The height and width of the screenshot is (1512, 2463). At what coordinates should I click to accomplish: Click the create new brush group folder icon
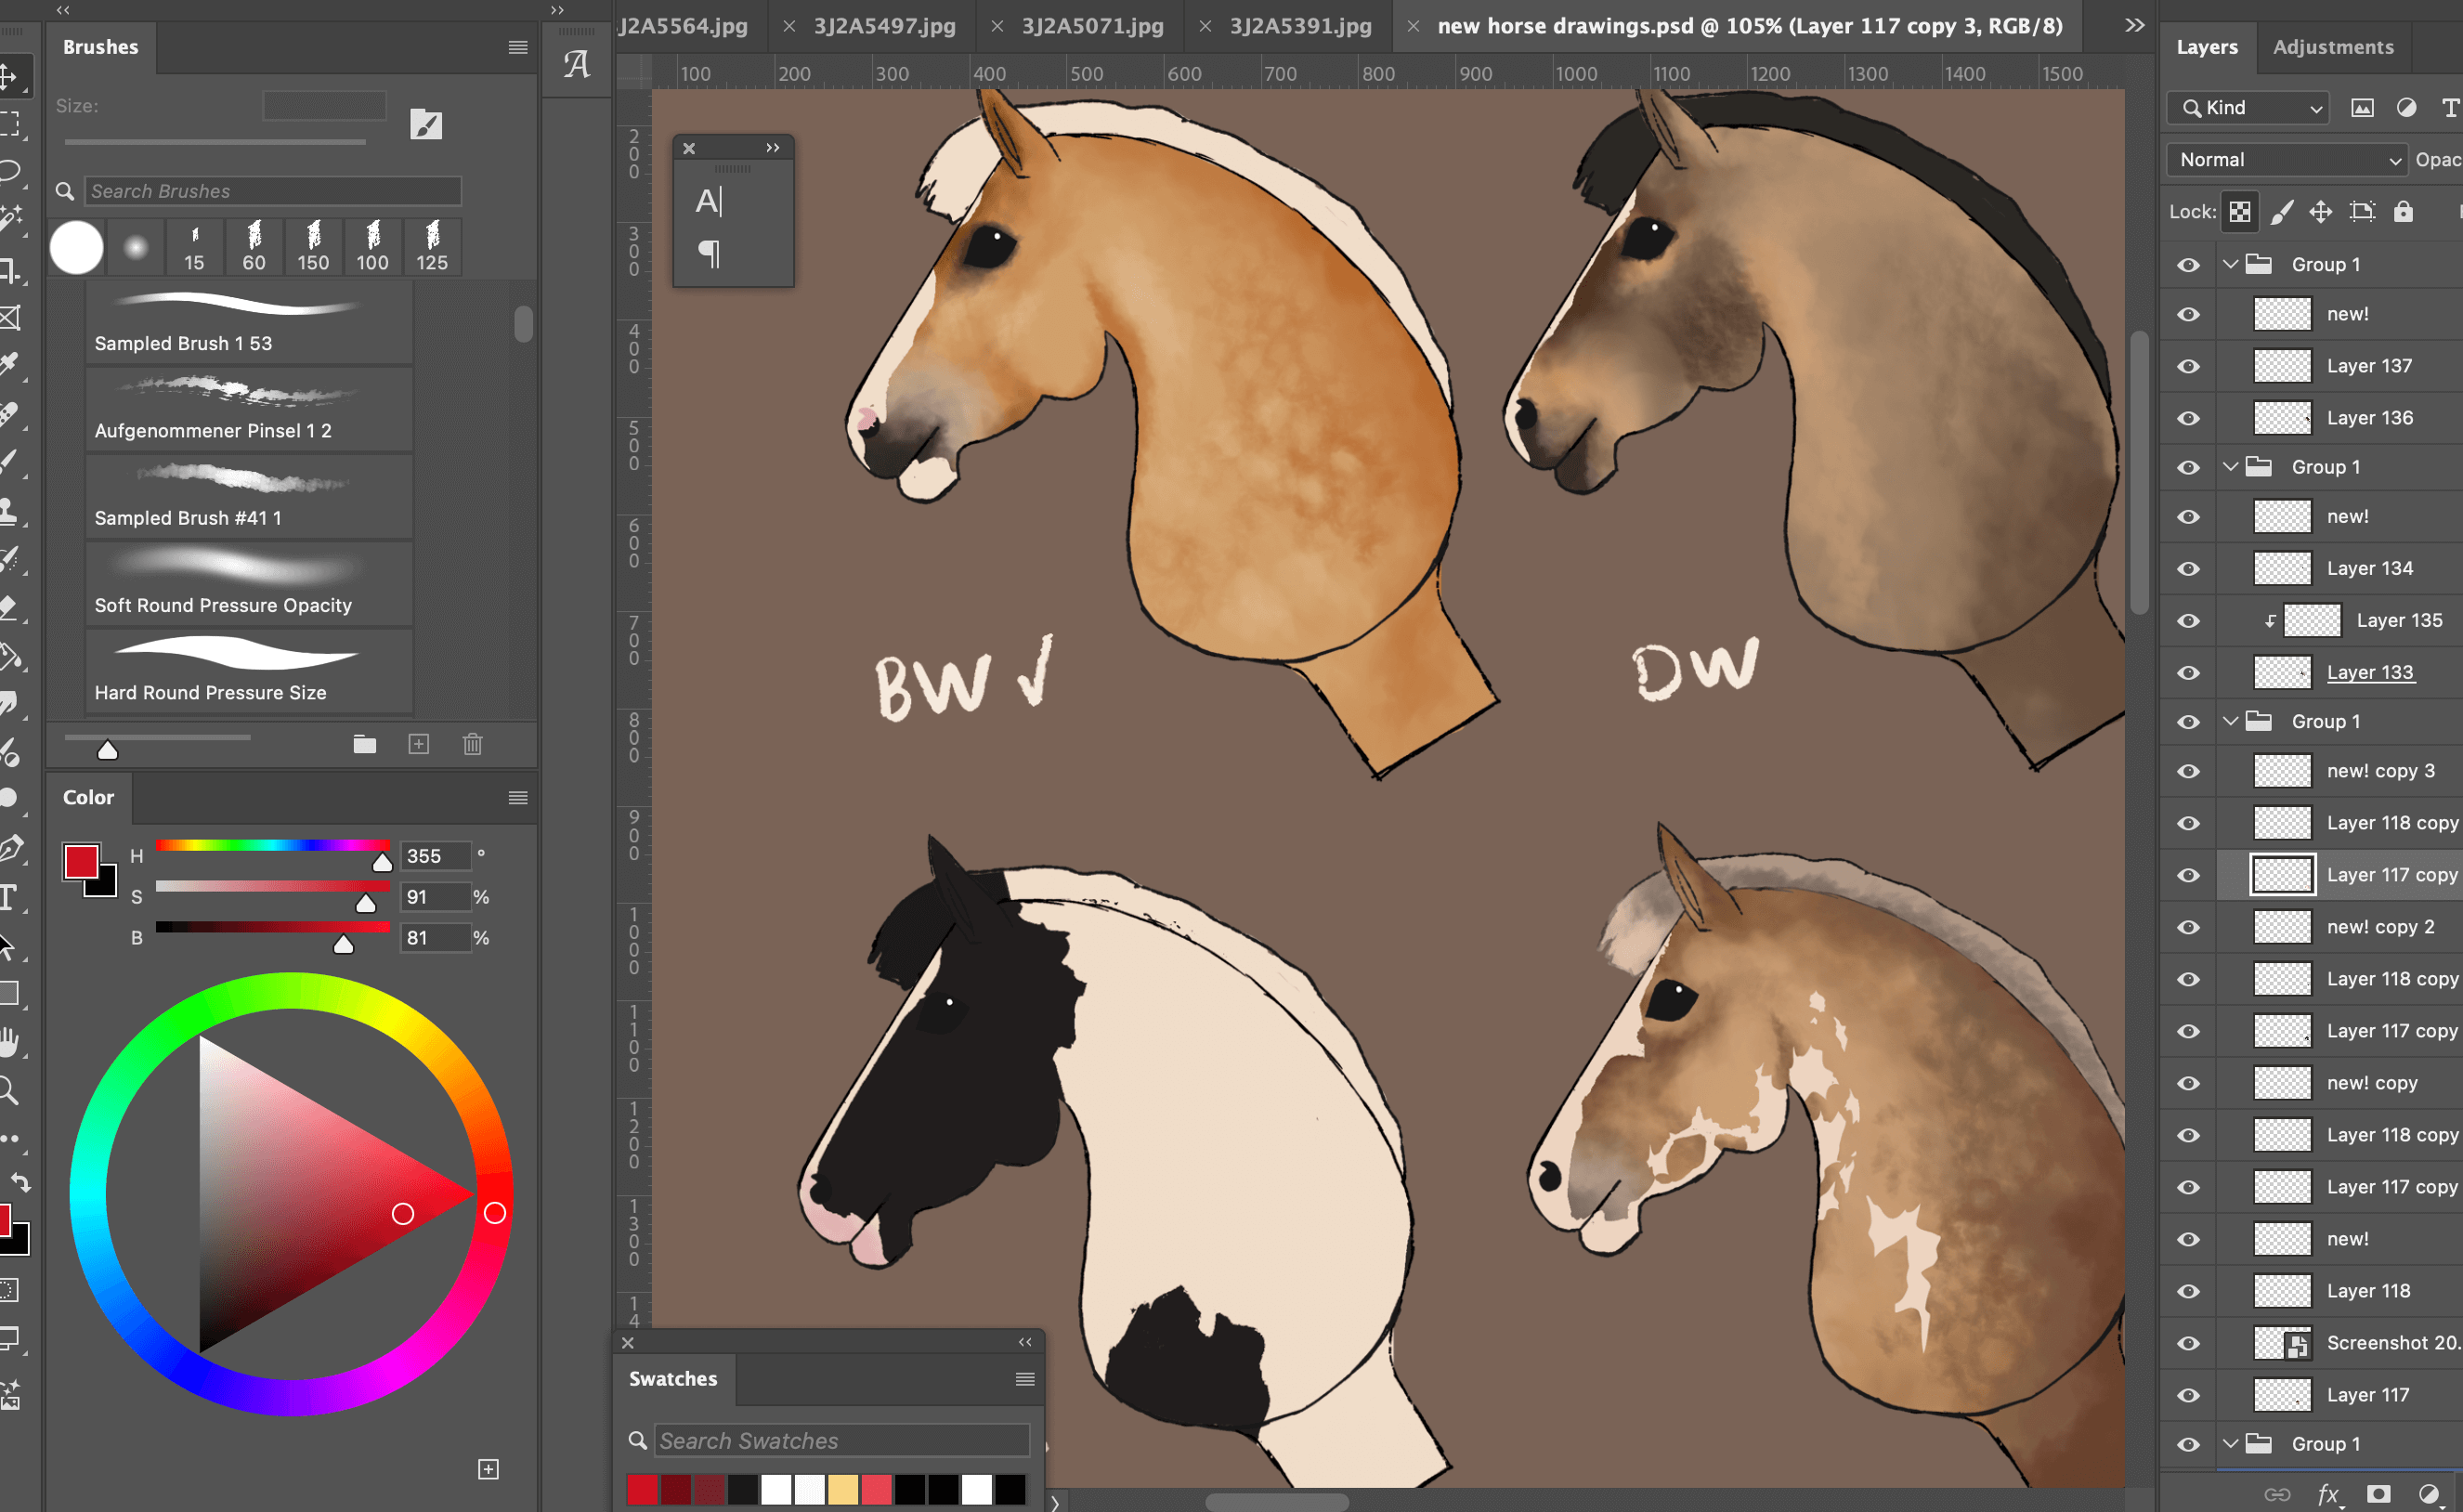(x=364, y=744)
